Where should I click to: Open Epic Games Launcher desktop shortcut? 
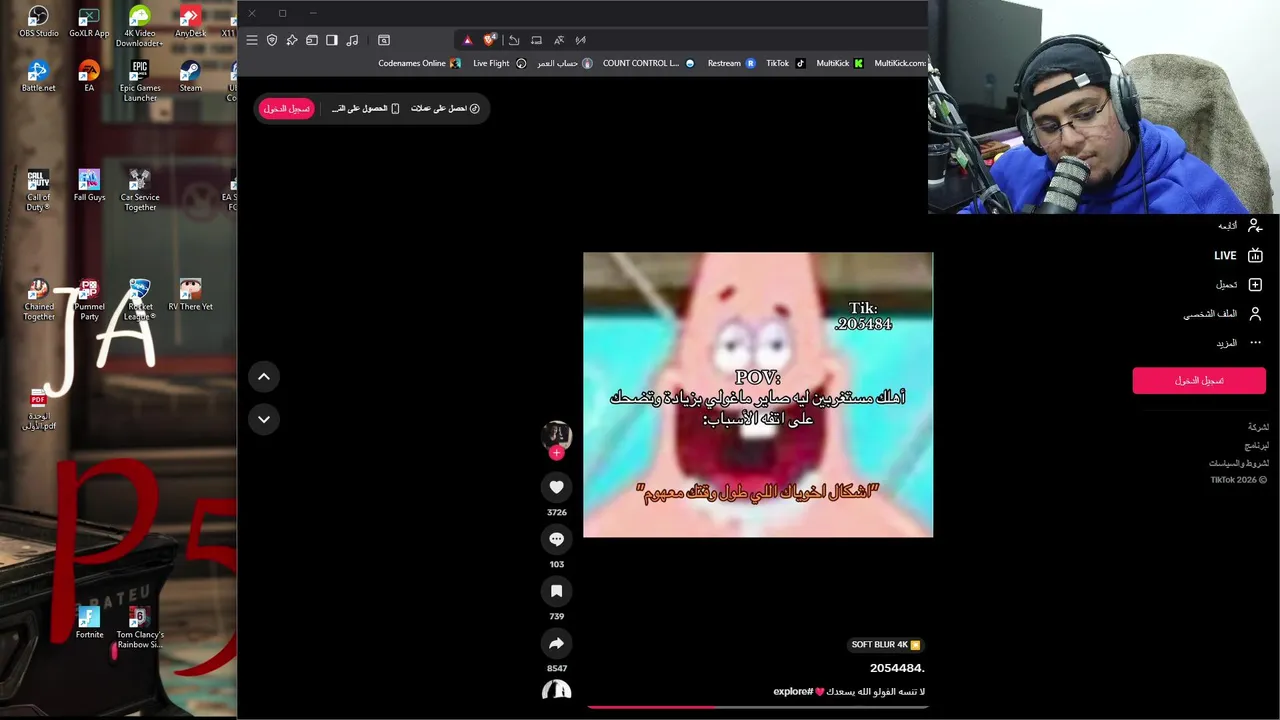(x=140, y=81)
